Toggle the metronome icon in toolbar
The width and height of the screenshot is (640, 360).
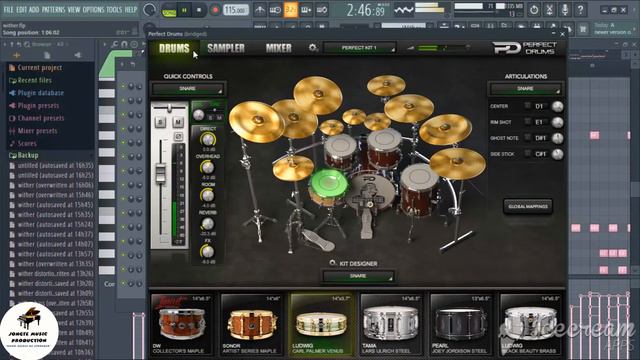click(260, 10)
